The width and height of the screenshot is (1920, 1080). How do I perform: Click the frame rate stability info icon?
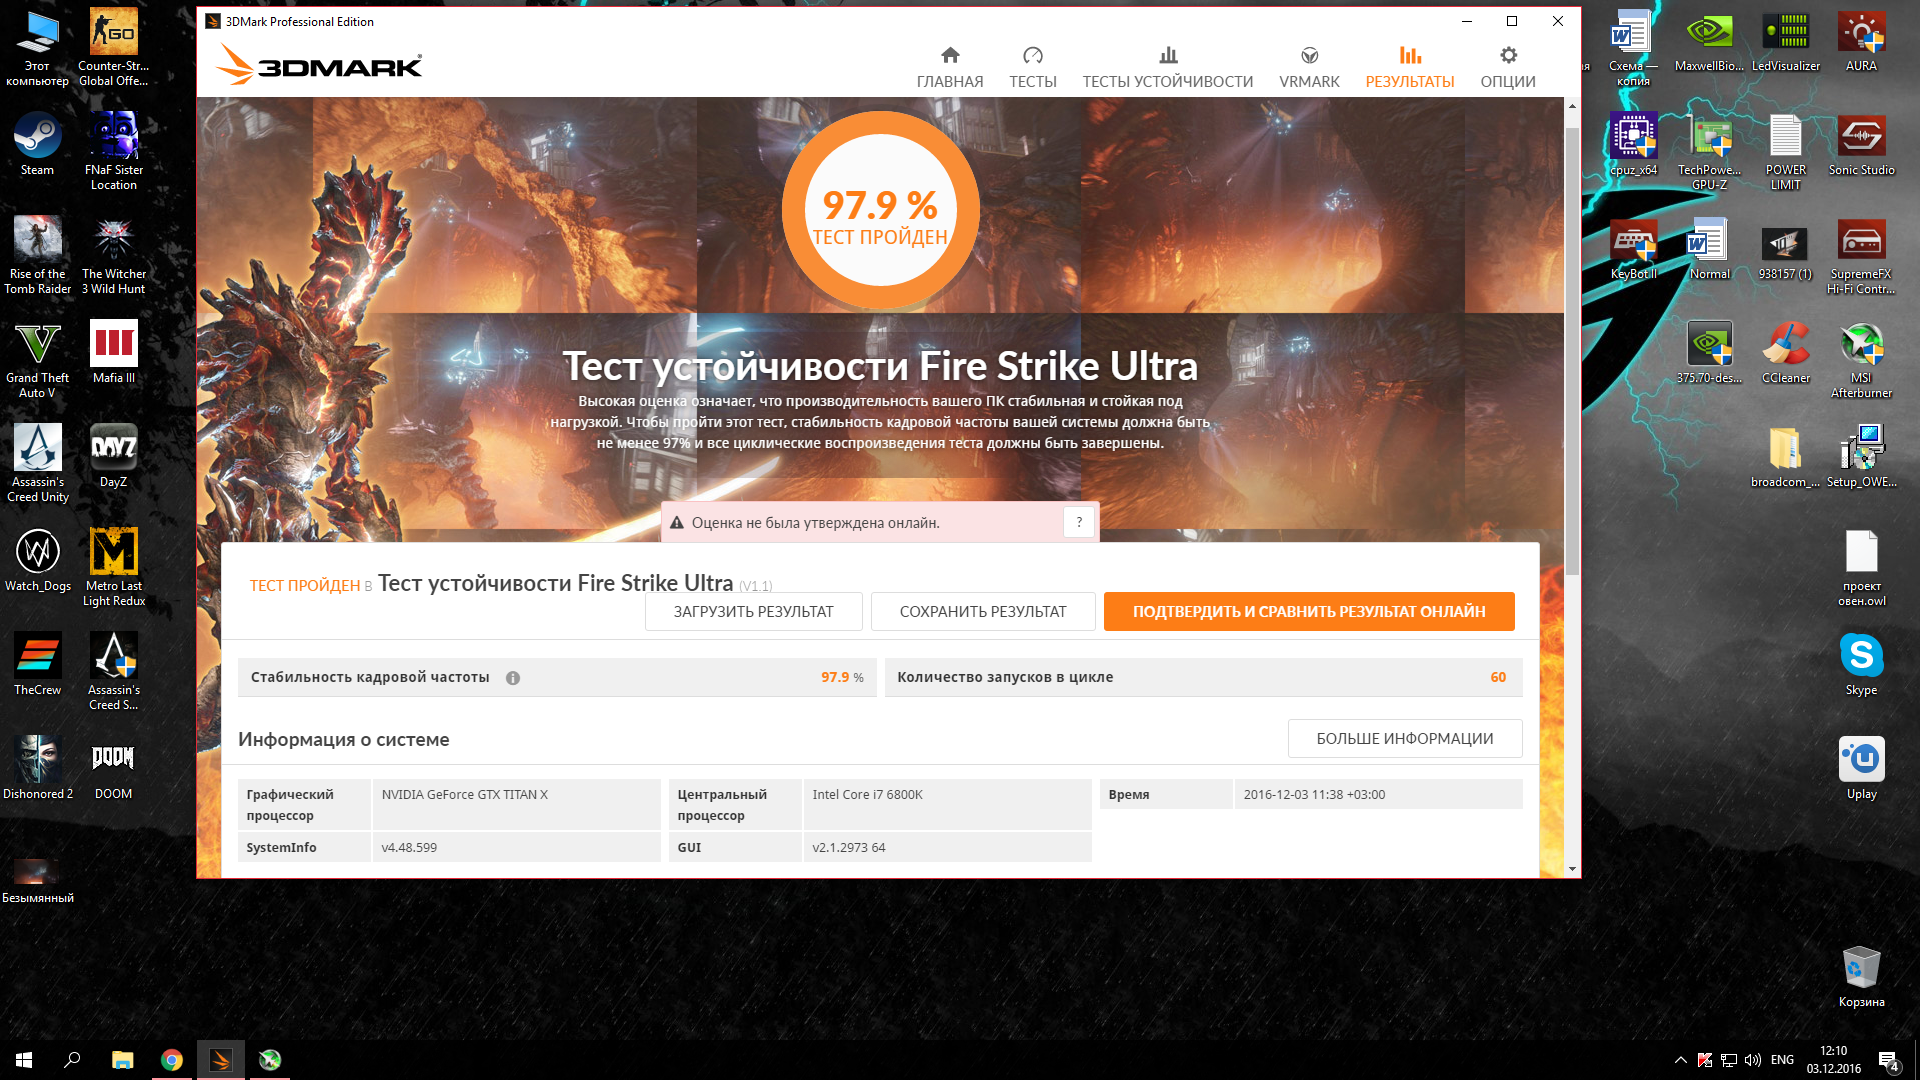(513, 678)
